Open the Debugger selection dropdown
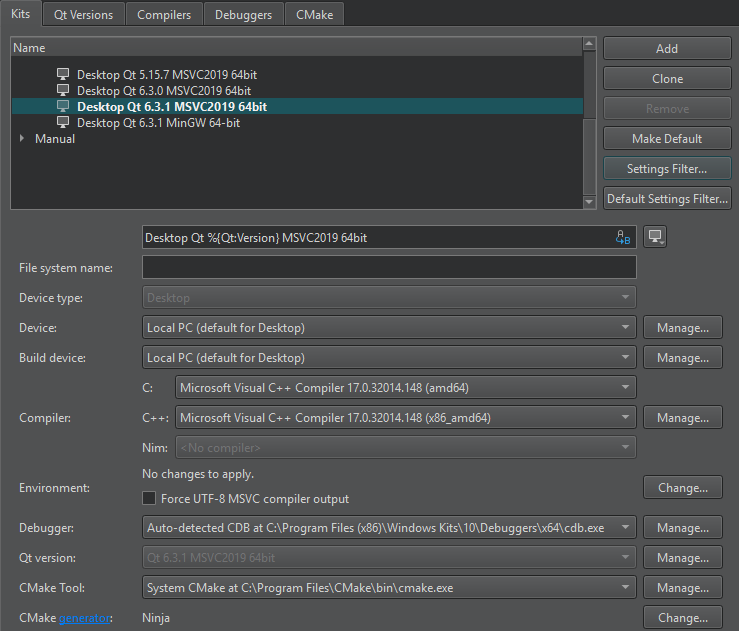This screenshot has height=631, width=739. [389, 528]
